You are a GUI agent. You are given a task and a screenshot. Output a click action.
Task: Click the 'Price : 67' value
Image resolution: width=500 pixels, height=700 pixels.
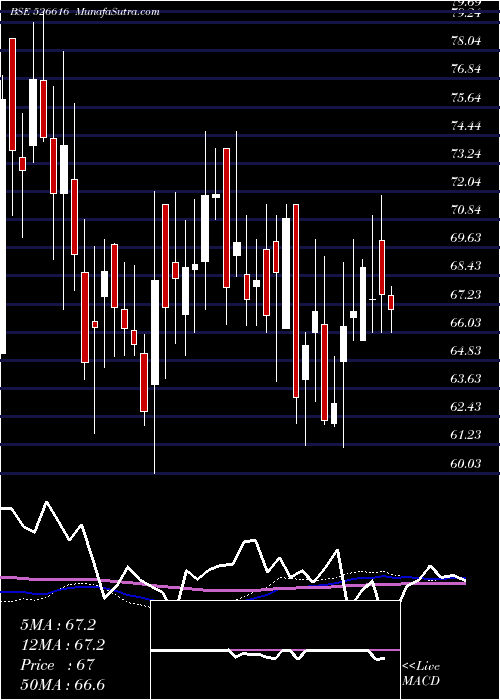pyautogui.click(x=57, y=665)
